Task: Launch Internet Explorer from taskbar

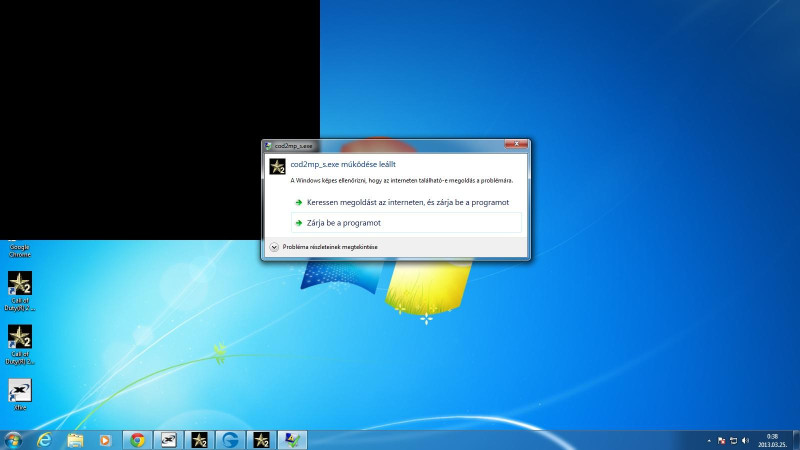Action: (45, 440)
